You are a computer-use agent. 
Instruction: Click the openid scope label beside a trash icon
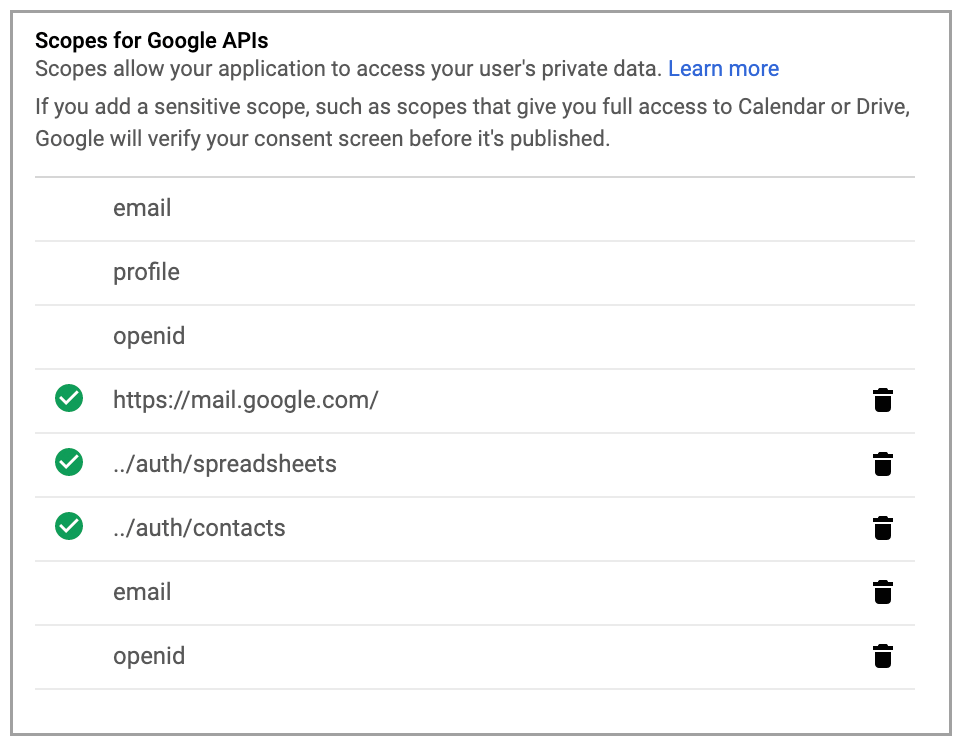(x=149, y=656)
